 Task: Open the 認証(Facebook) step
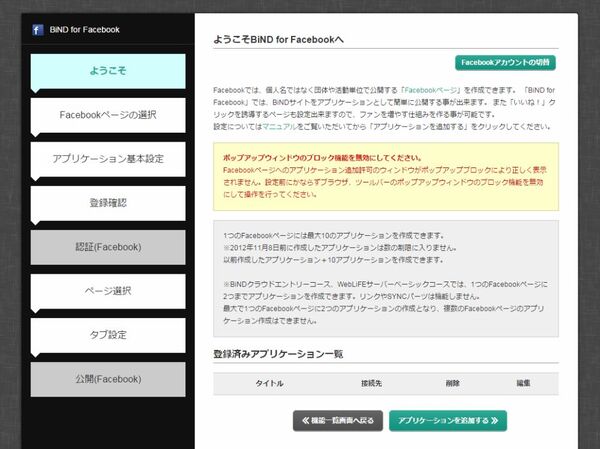108,247
